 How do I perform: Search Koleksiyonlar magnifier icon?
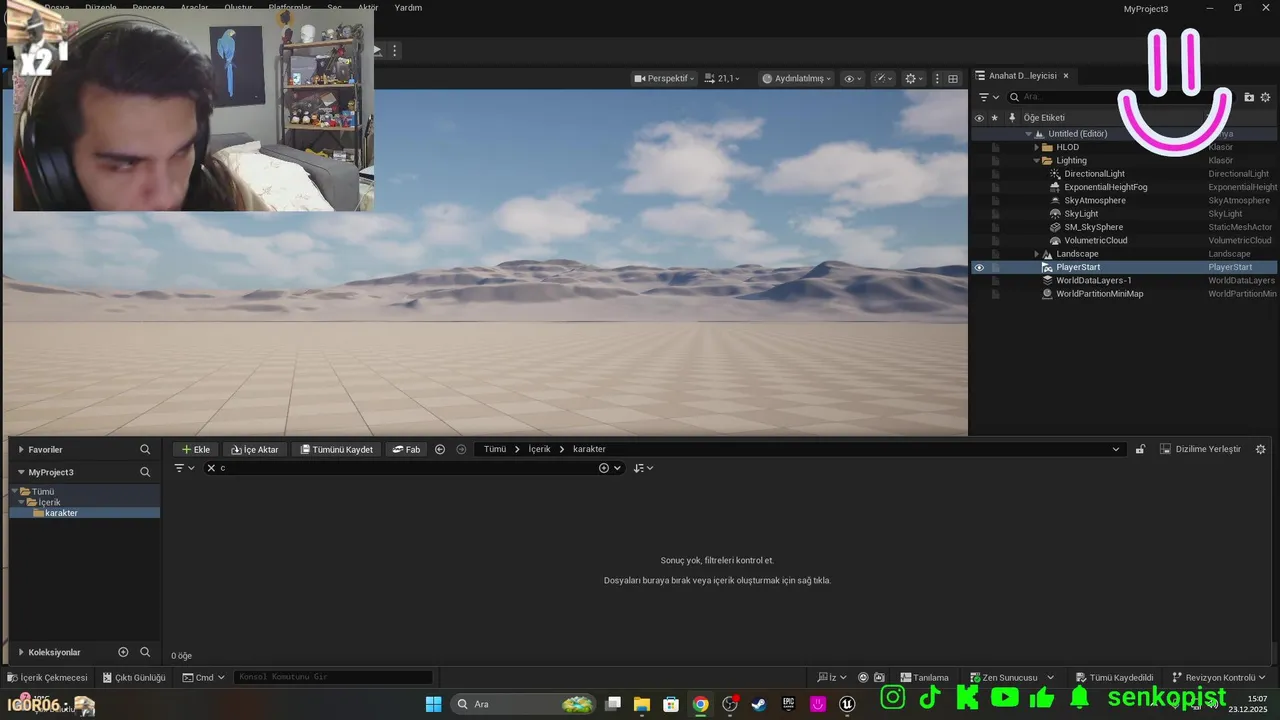tap(145, 652)
